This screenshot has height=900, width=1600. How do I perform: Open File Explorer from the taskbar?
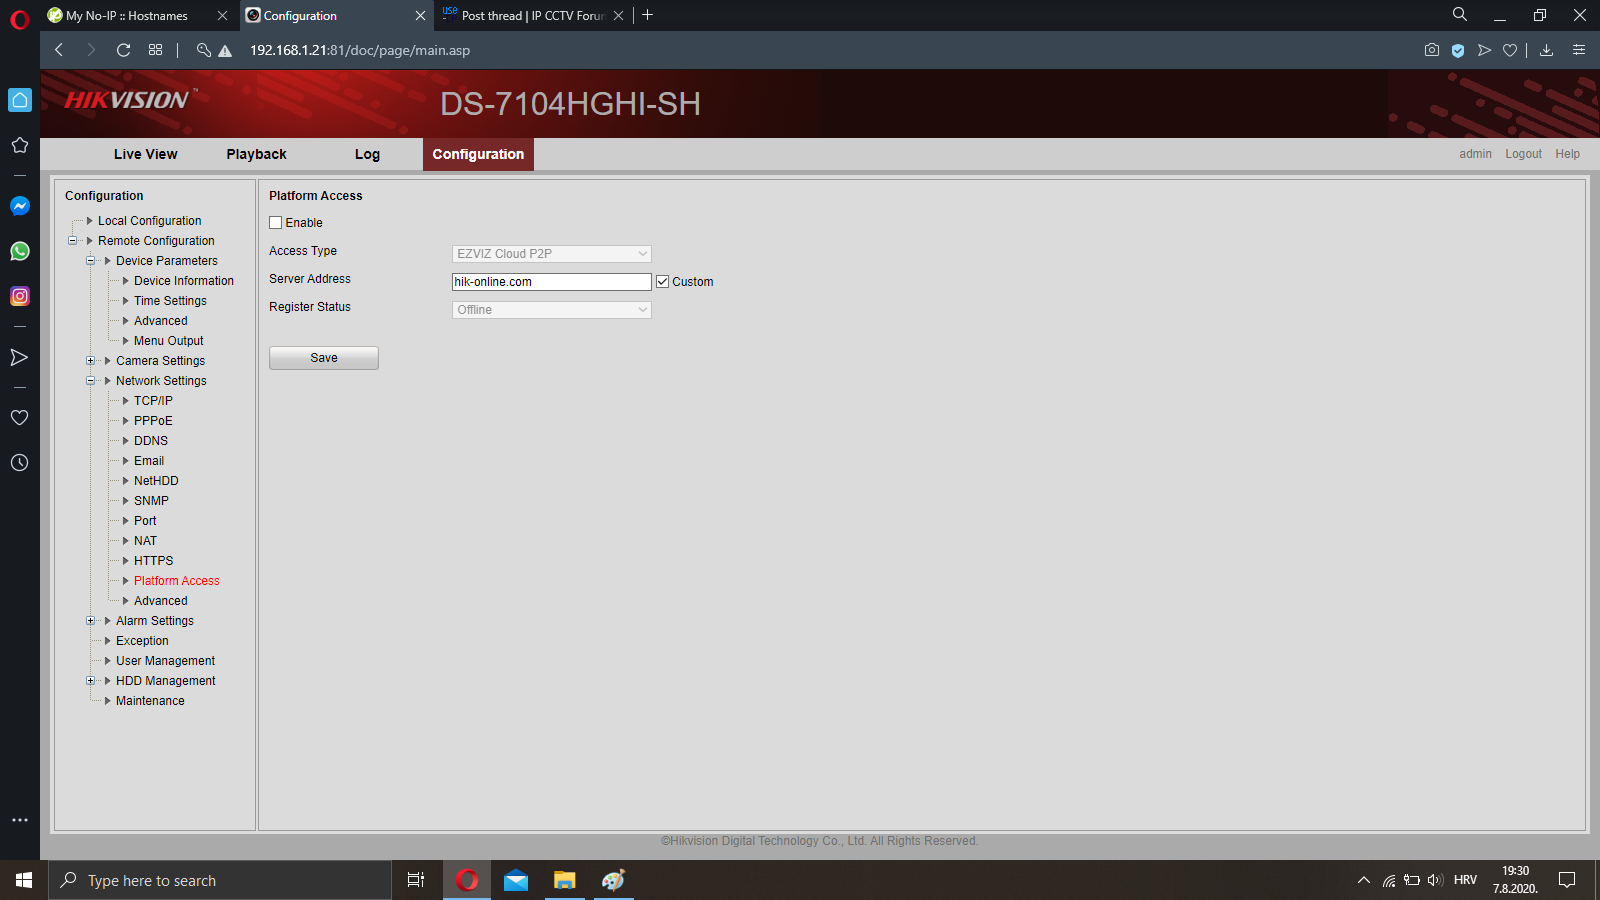(564, 880)
